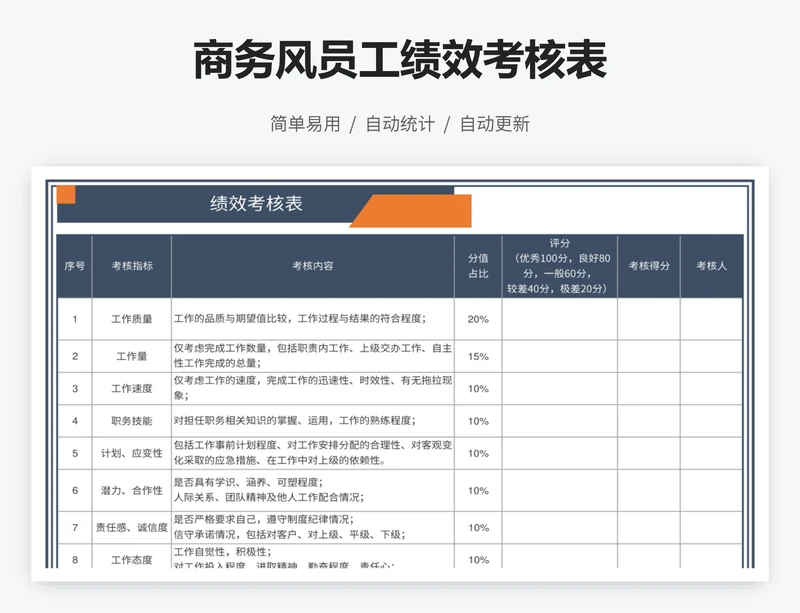This screenshot has width=800, height=613.
Task: Select the 10% weight for 计划、应变性
Action: [x=478, y=453]
